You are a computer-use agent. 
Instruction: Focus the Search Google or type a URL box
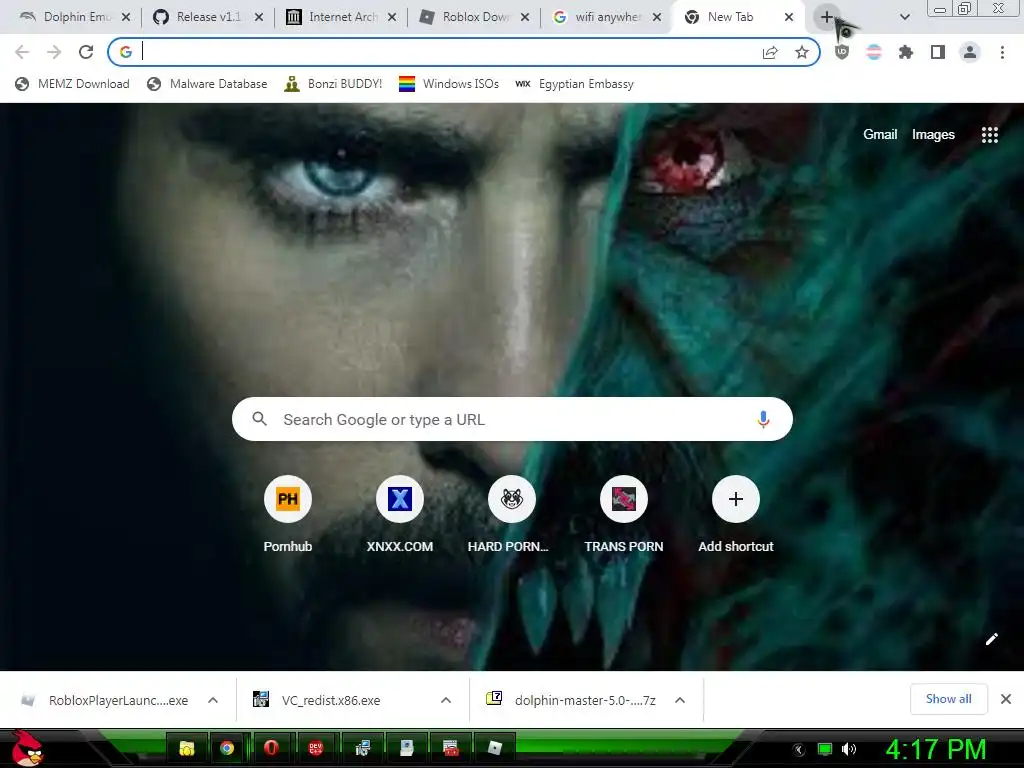(512, 419)
